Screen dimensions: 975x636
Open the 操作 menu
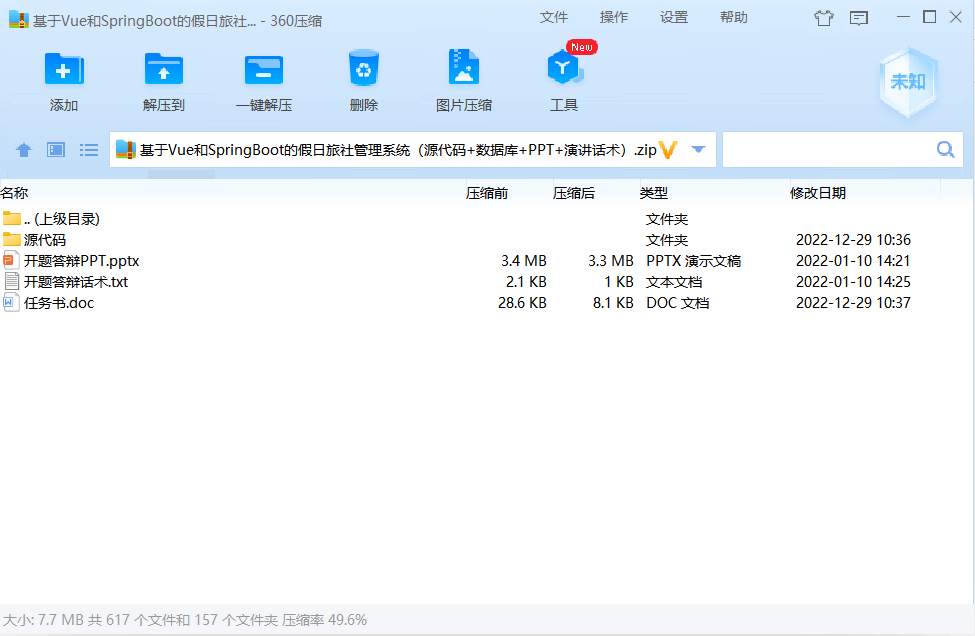[x=613, y=17]
